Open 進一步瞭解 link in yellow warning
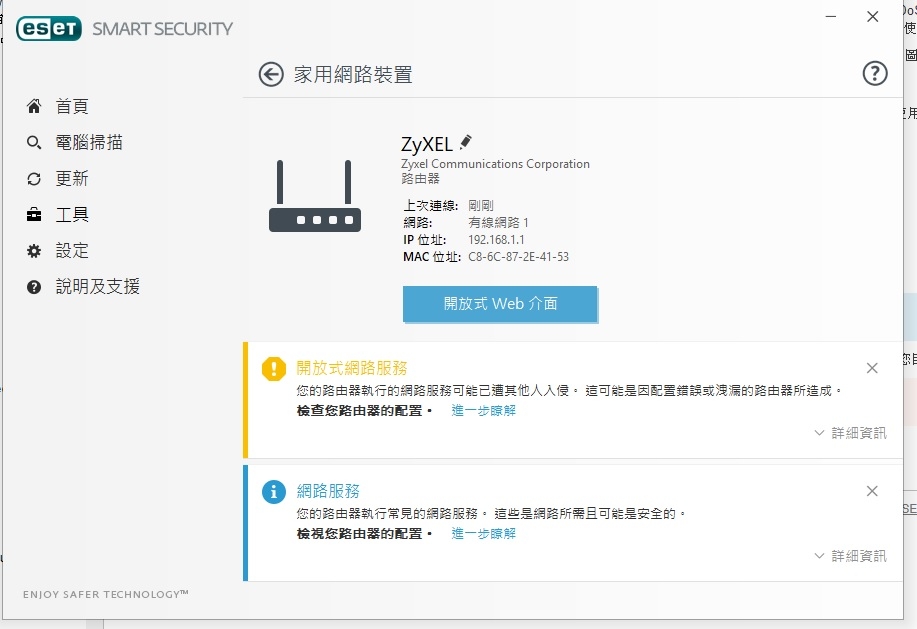Image resolution: width=917 pixels, height=629 pixels. (484, 410)
